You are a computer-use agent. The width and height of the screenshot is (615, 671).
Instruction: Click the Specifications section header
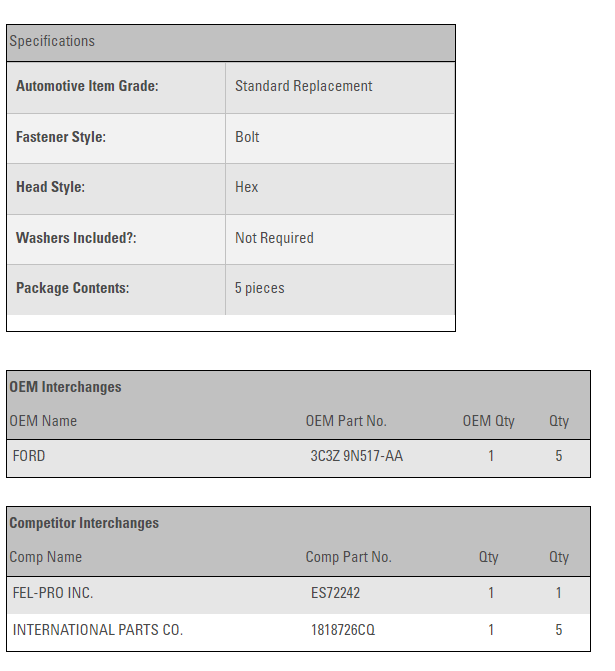(52, 41)
